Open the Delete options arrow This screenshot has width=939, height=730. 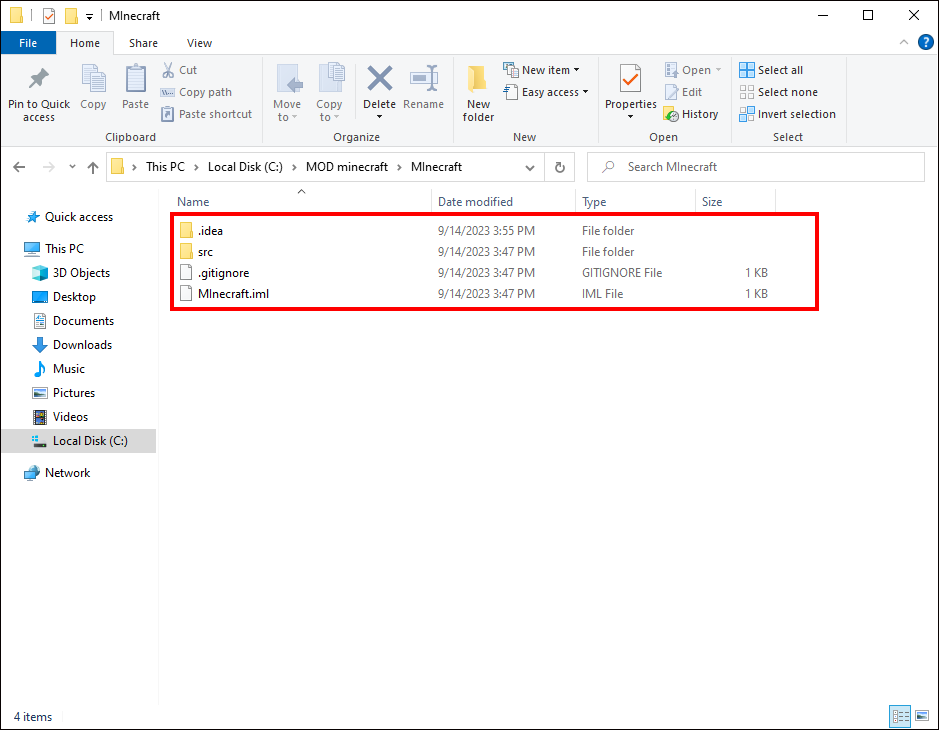coord(380,117)
